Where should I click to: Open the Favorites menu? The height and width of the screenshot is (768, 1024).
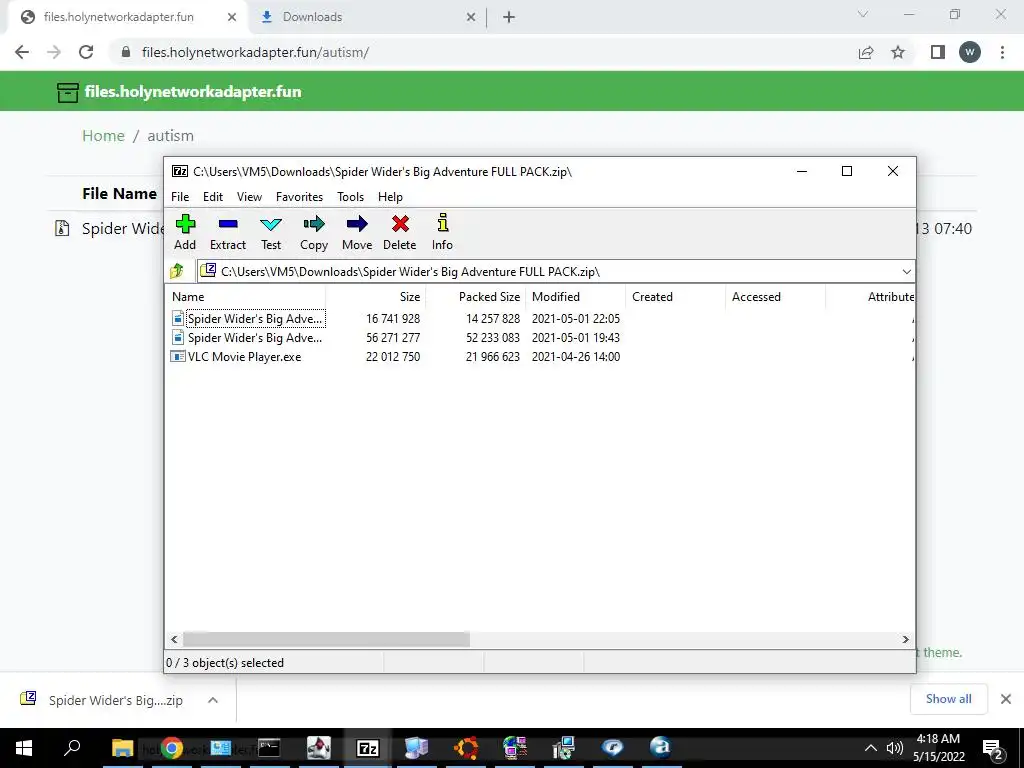click(x=299, y=197)
